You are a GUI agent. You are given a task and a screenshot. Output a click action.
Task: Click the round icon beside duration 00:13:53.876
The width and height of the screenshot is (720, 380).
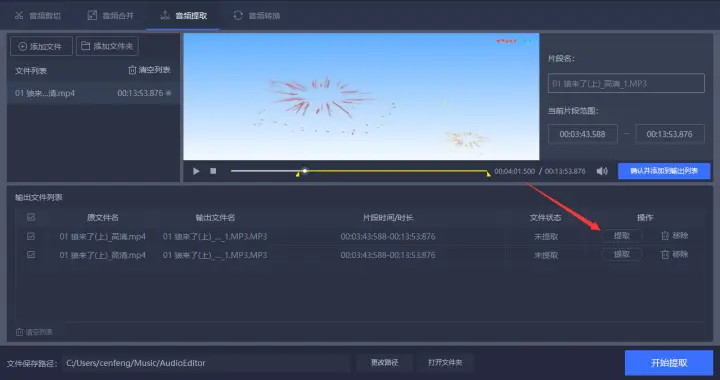coord(169,93)
